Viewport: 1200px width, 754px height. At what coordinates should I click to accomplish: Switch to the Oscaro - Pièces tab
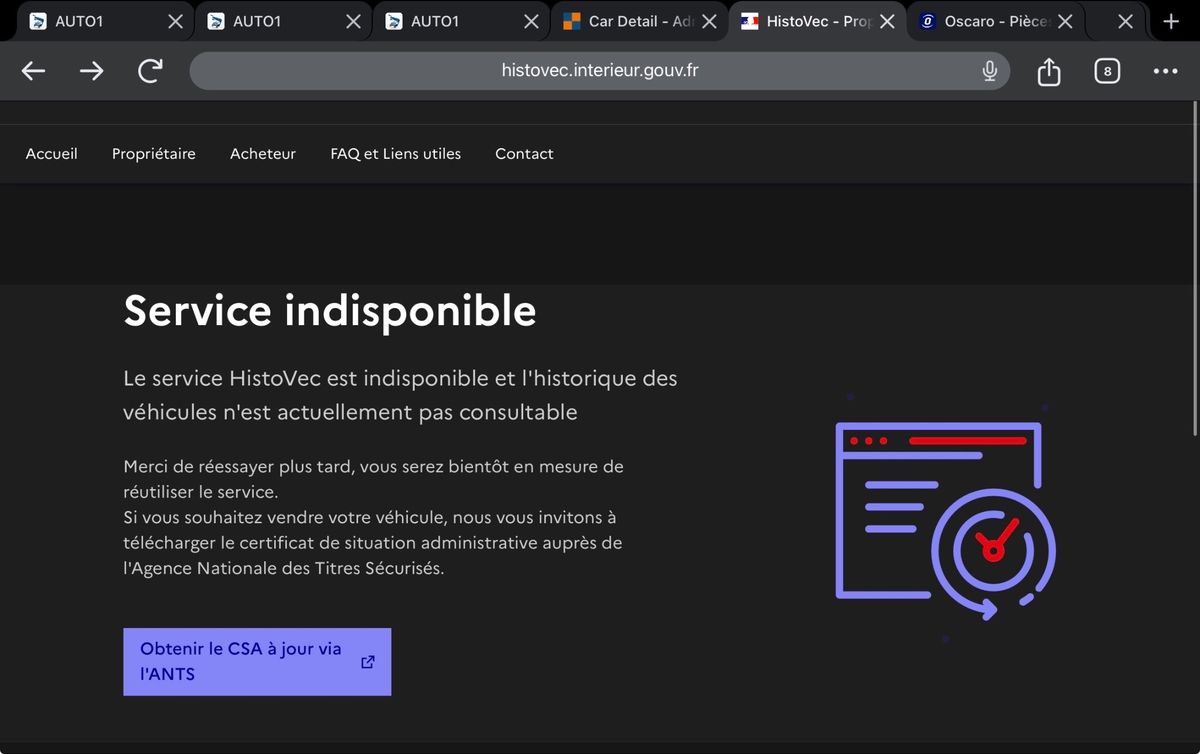[990, 21]
